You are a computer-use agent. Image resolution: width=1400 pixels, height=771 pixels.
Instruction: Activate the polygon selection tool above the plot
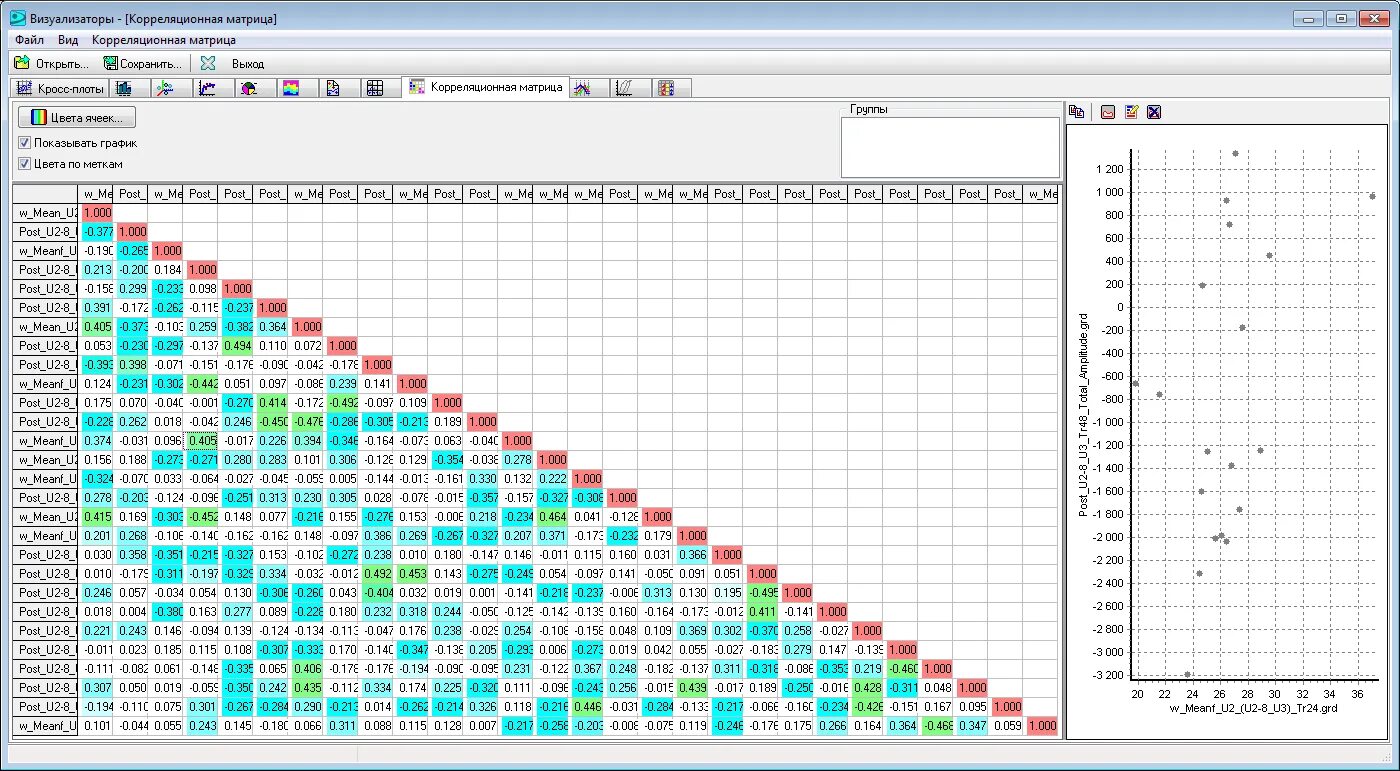[x=1108, y=112]
